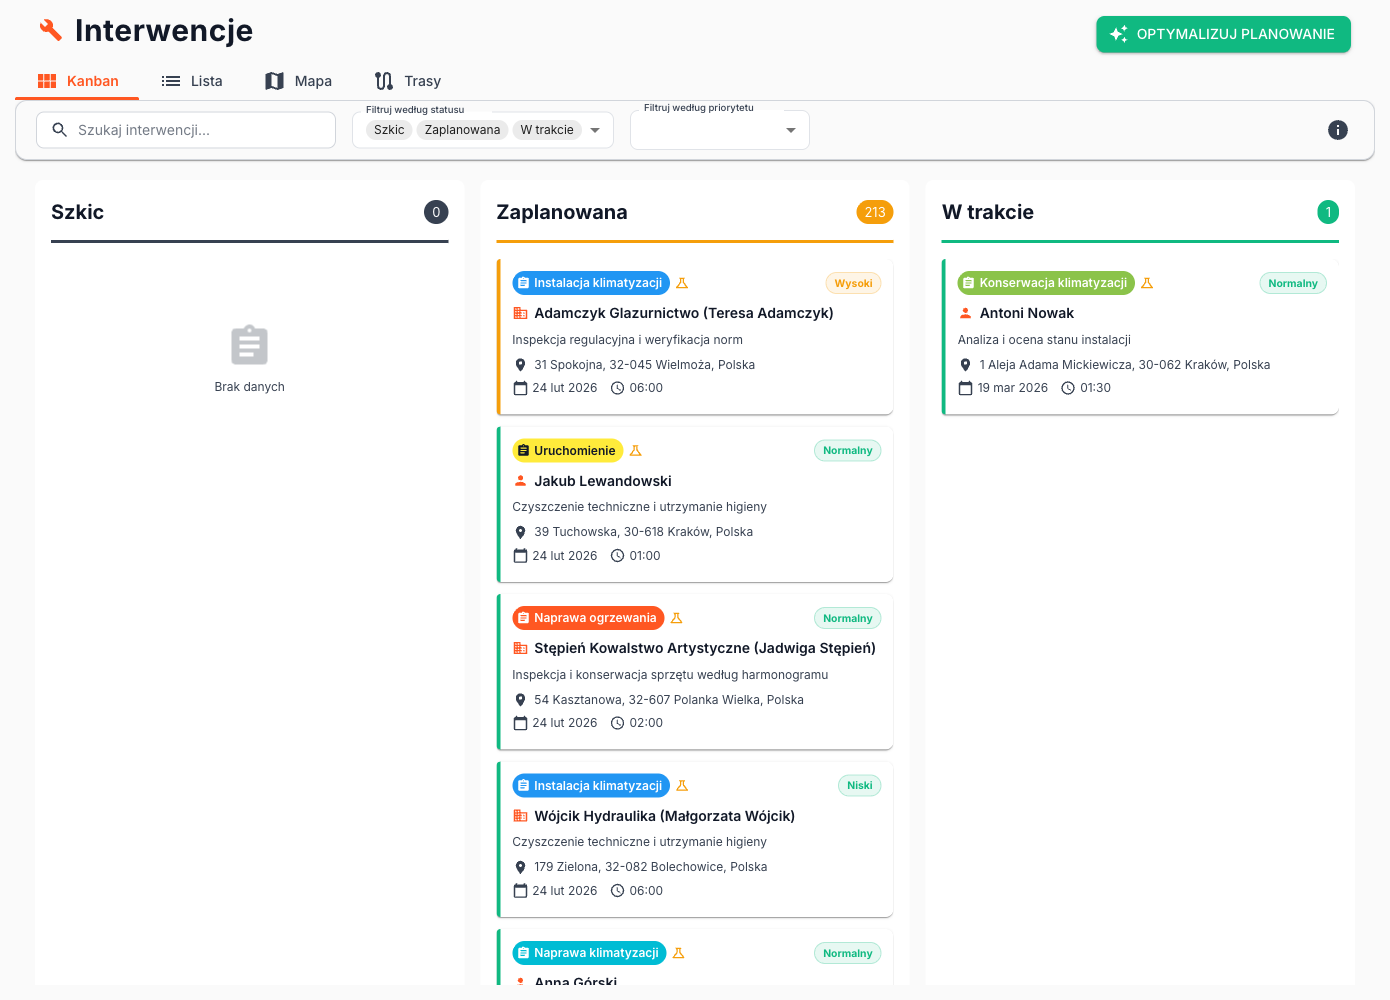Click the search magnifier icon
This screenshot has height=1000, width=1390.
click(60, 130)
